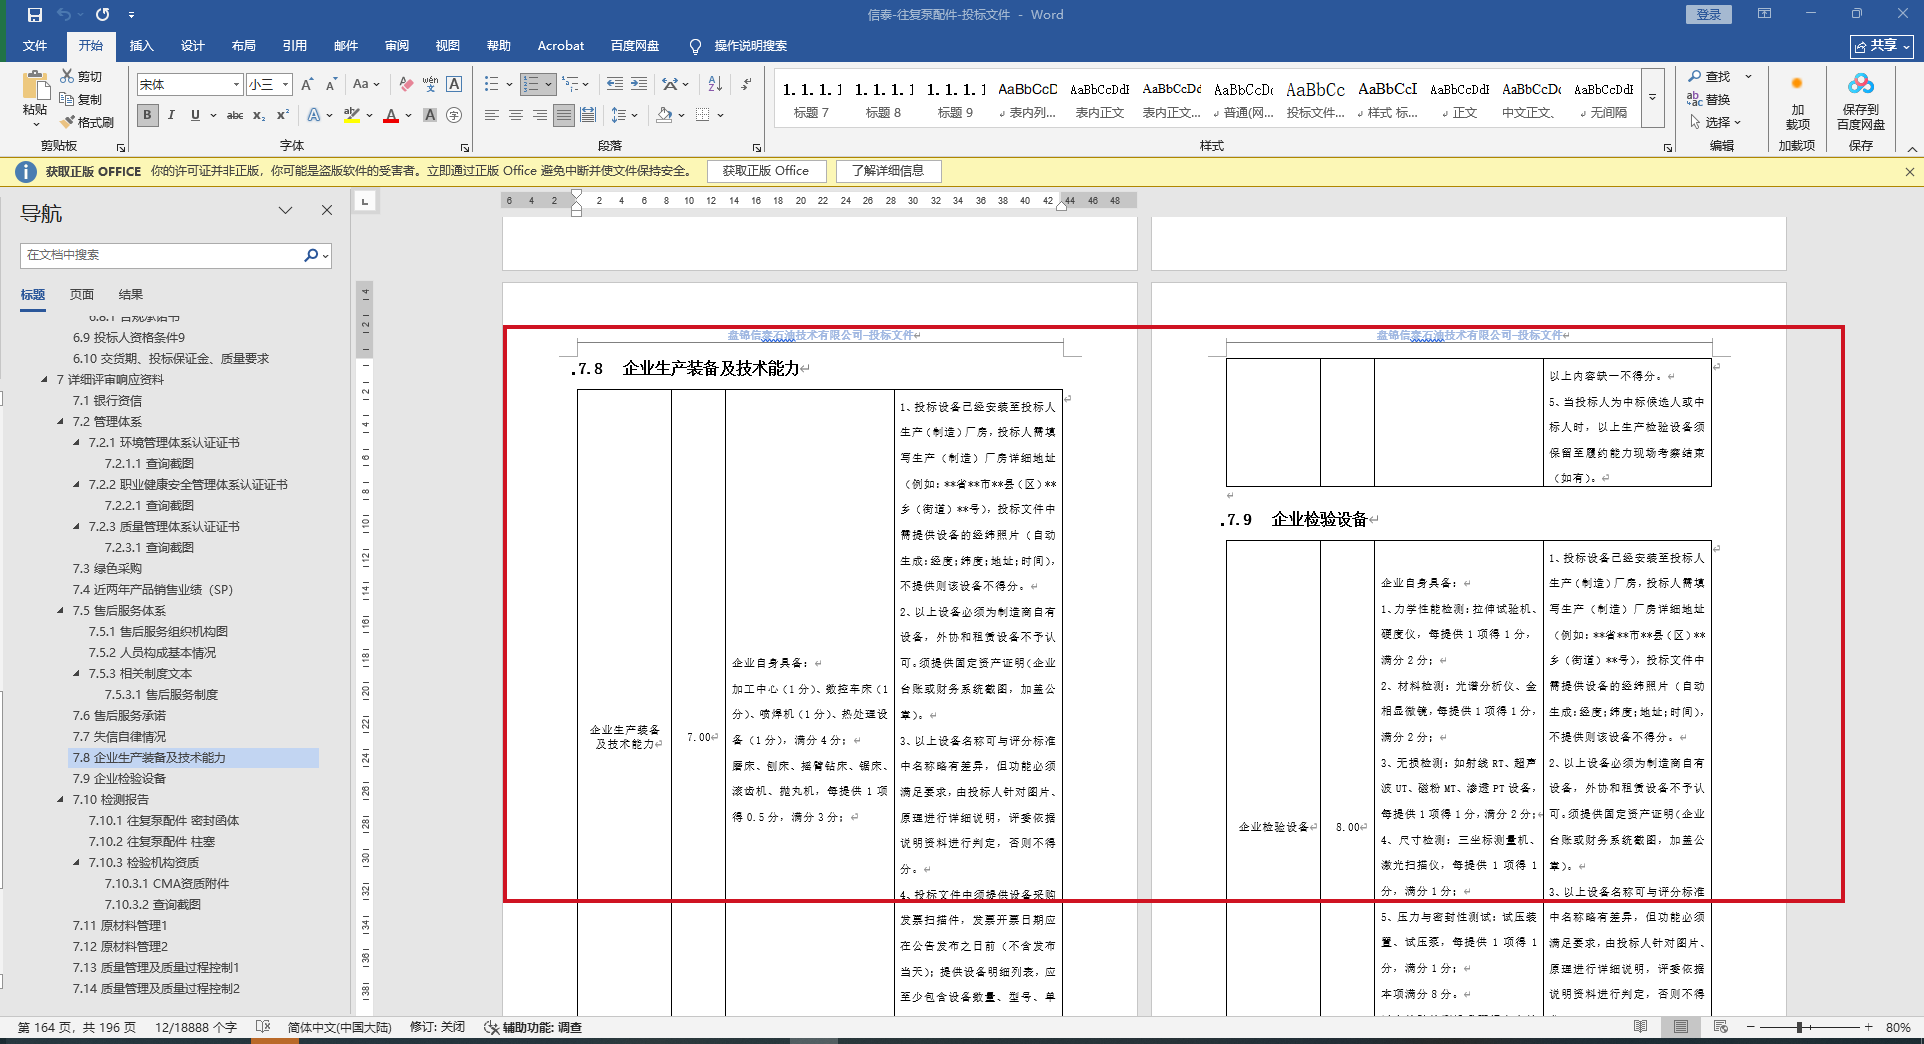The width and height of the screenshot is (1924, 1044).
Task: Increase paragraph indent
Action: coord(638,85)
